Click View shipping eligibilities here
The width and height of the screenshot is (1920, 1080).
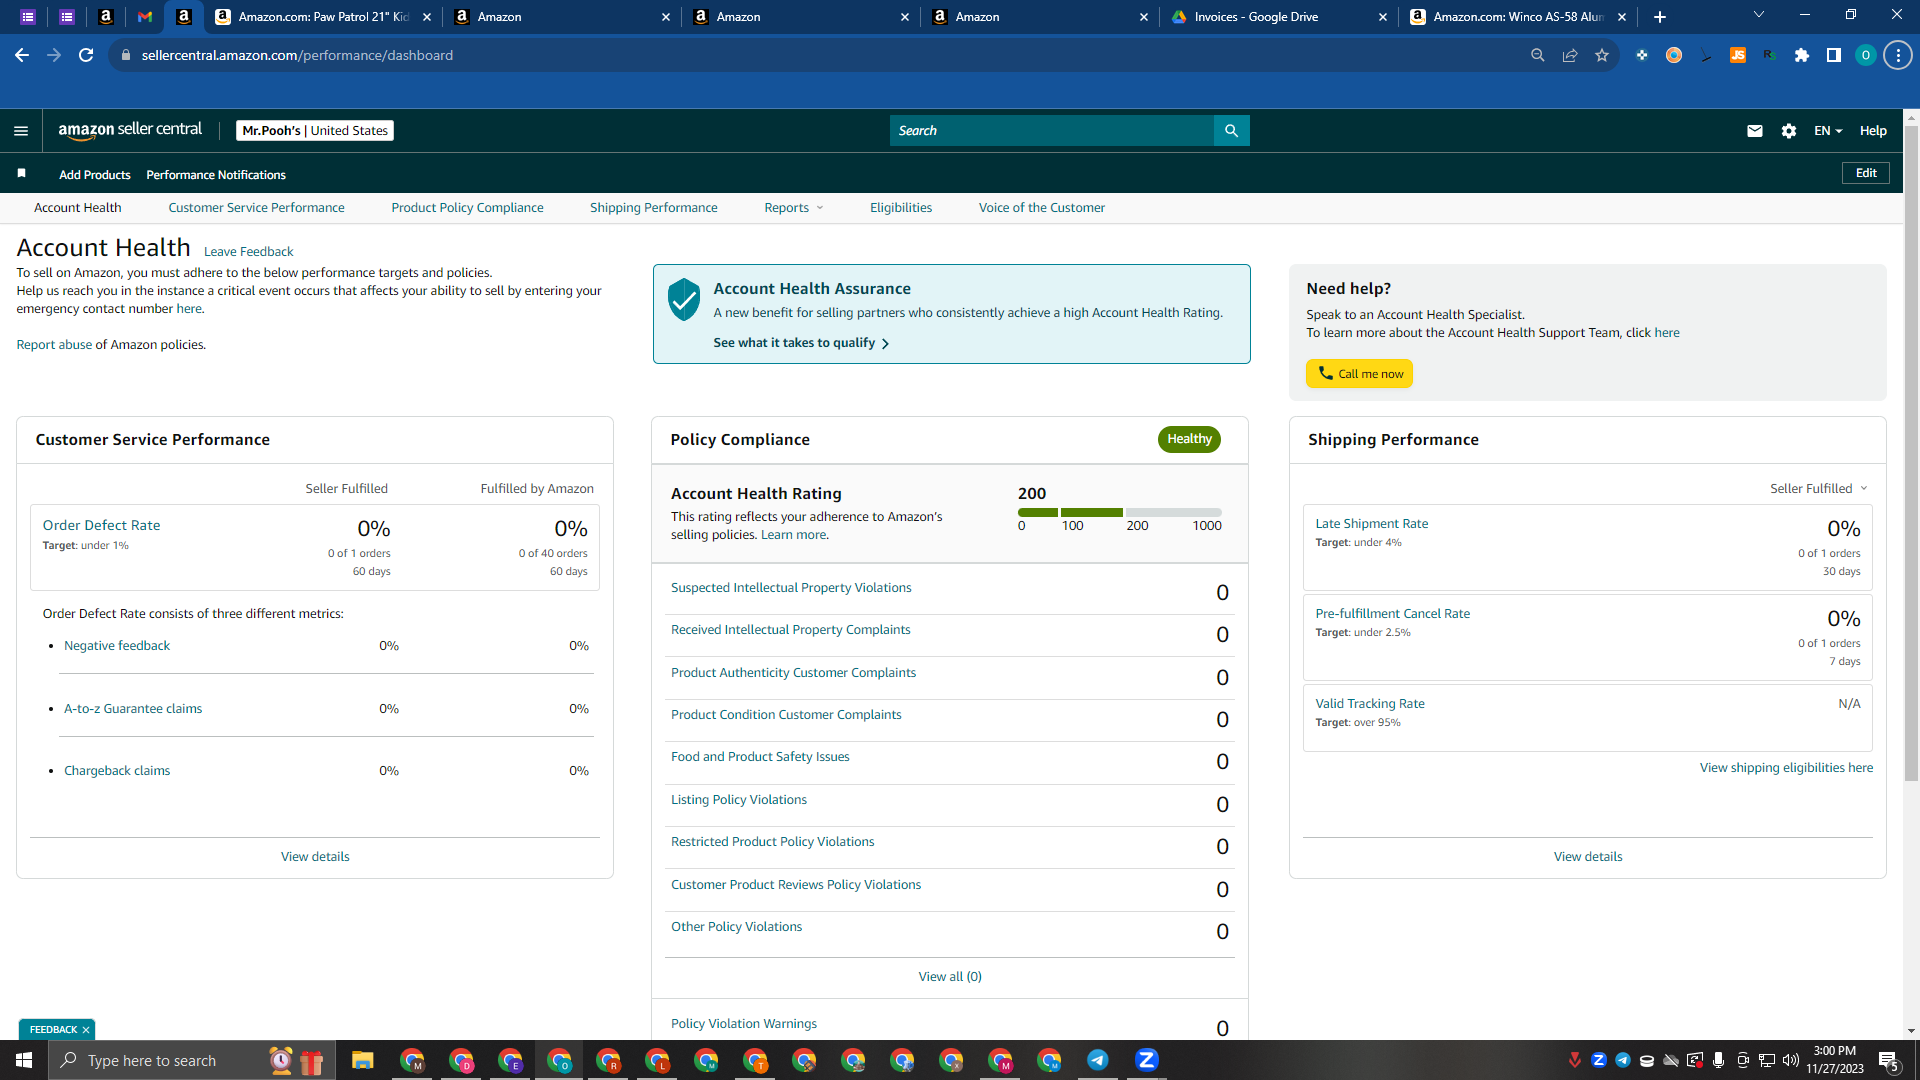point(1786,768)
